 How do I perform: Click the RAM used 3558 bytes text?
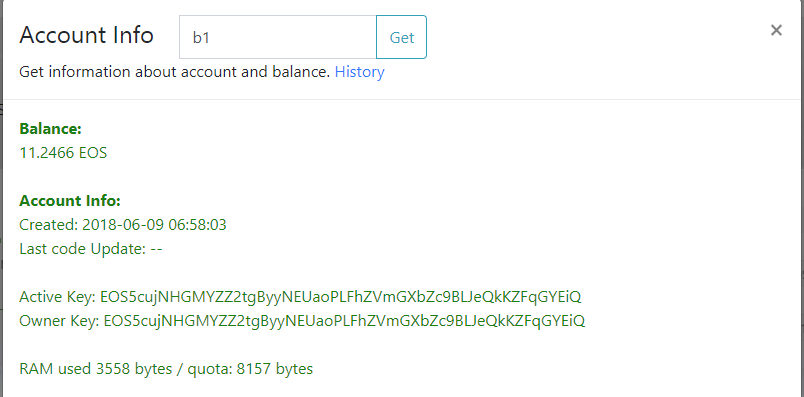(x=96, y=369)
